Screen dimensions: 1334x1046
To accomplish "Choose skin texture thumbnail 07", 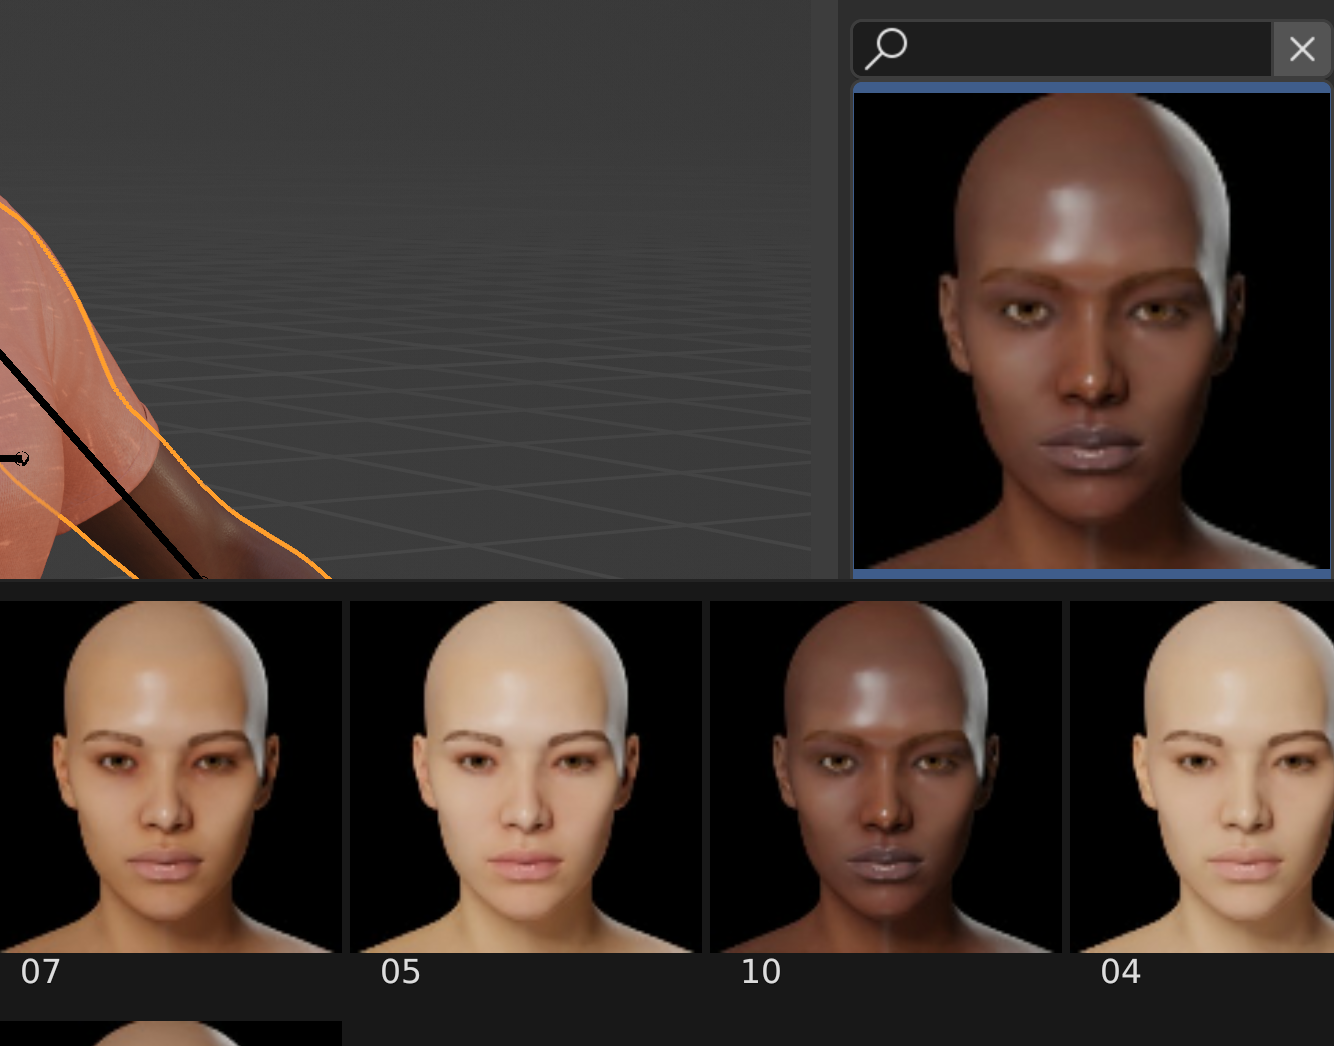I will click(170, 776).
